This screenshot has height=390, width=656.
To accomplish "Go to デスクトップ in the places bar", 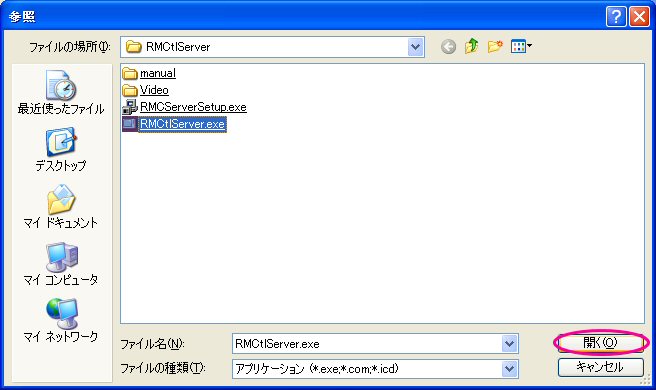I will (61, 150).
